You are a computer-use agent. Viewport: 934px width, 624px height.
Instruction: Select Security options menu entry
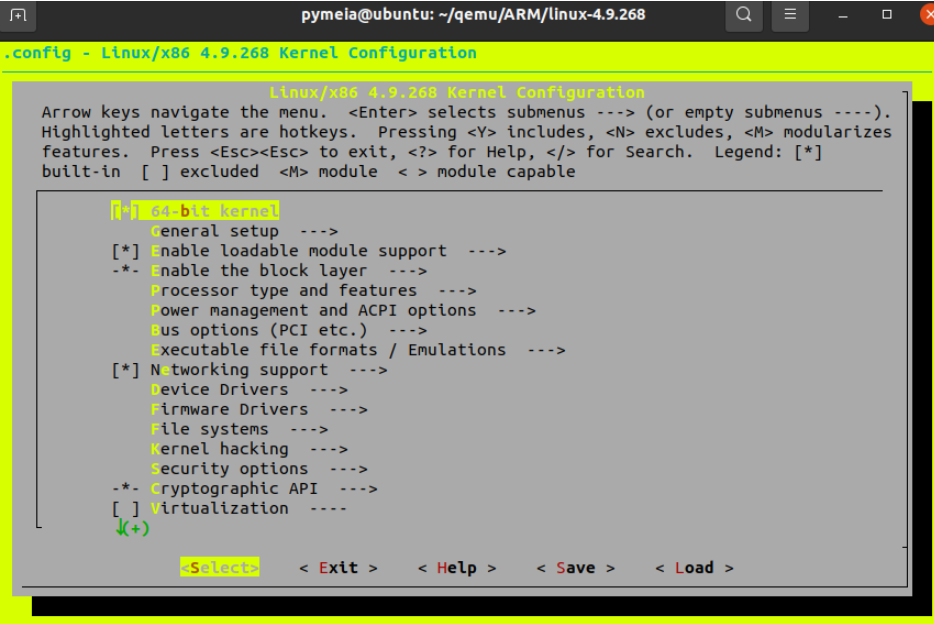(229, 469)
